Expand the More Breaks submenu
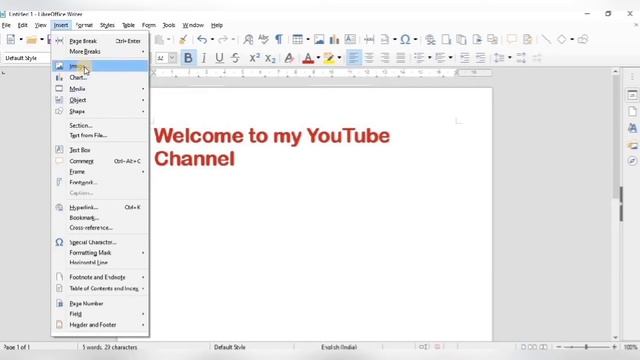Screen dimensions: 640x360 coord(100,51)
